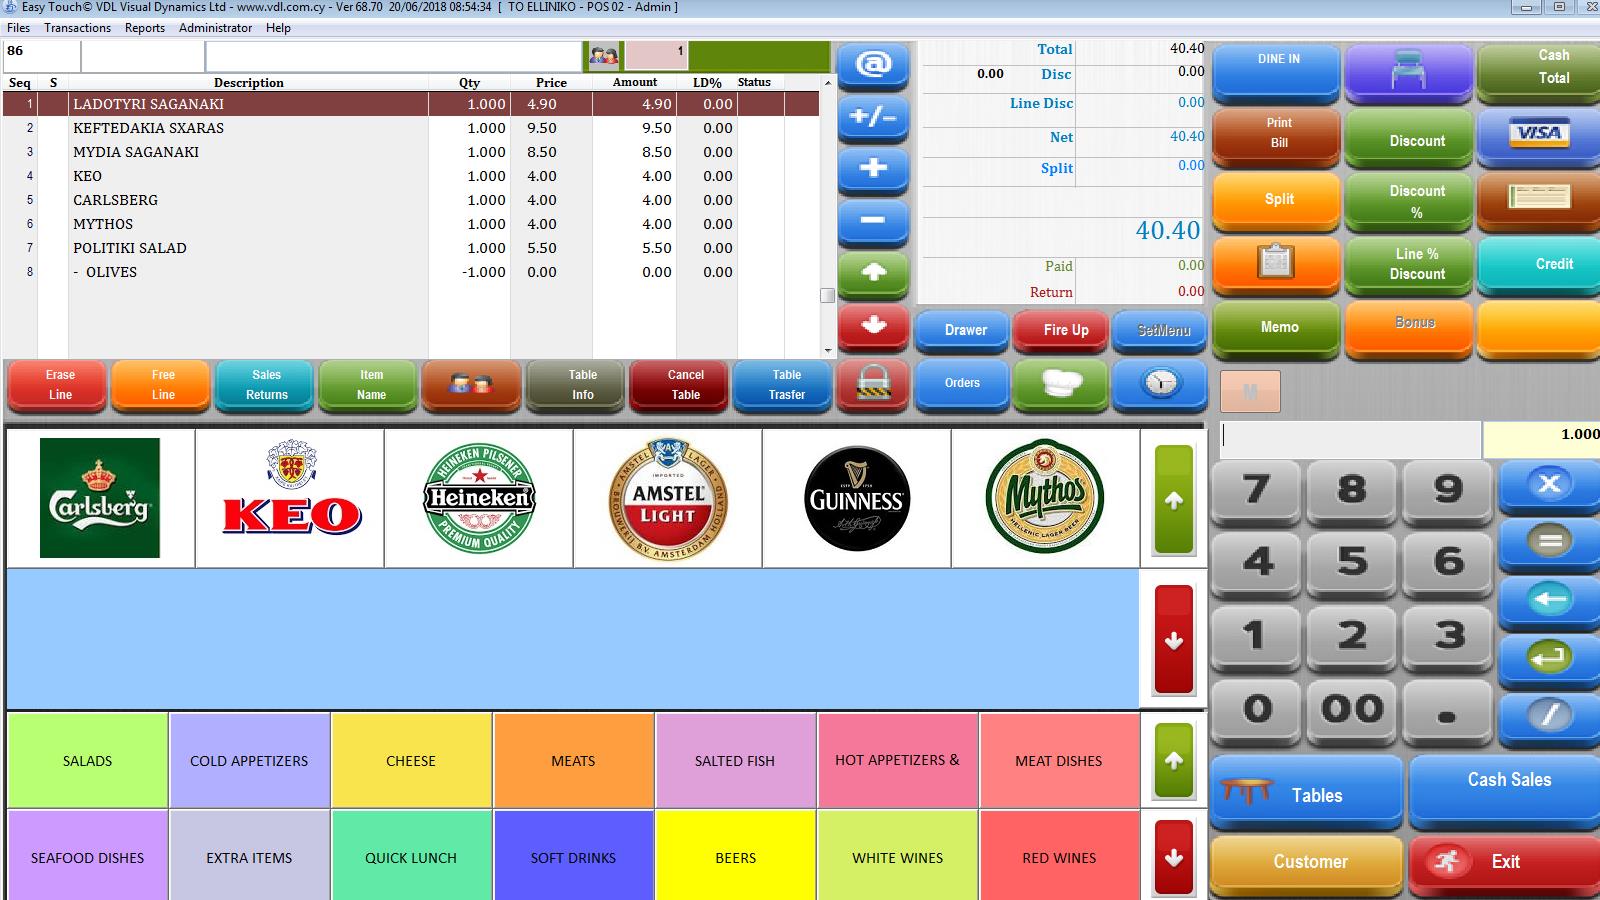The width and height of the screenshot is (1600, 900).
Task: Page categories up with green arrow
Action: point(1174,761)
